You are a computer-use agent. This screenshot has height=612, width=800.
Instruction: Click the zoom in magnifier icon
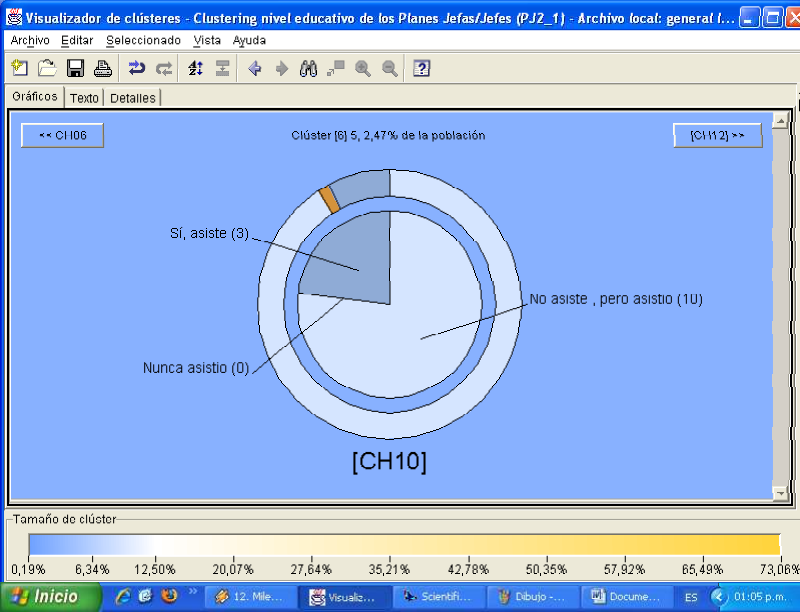[x=363, y=68]
